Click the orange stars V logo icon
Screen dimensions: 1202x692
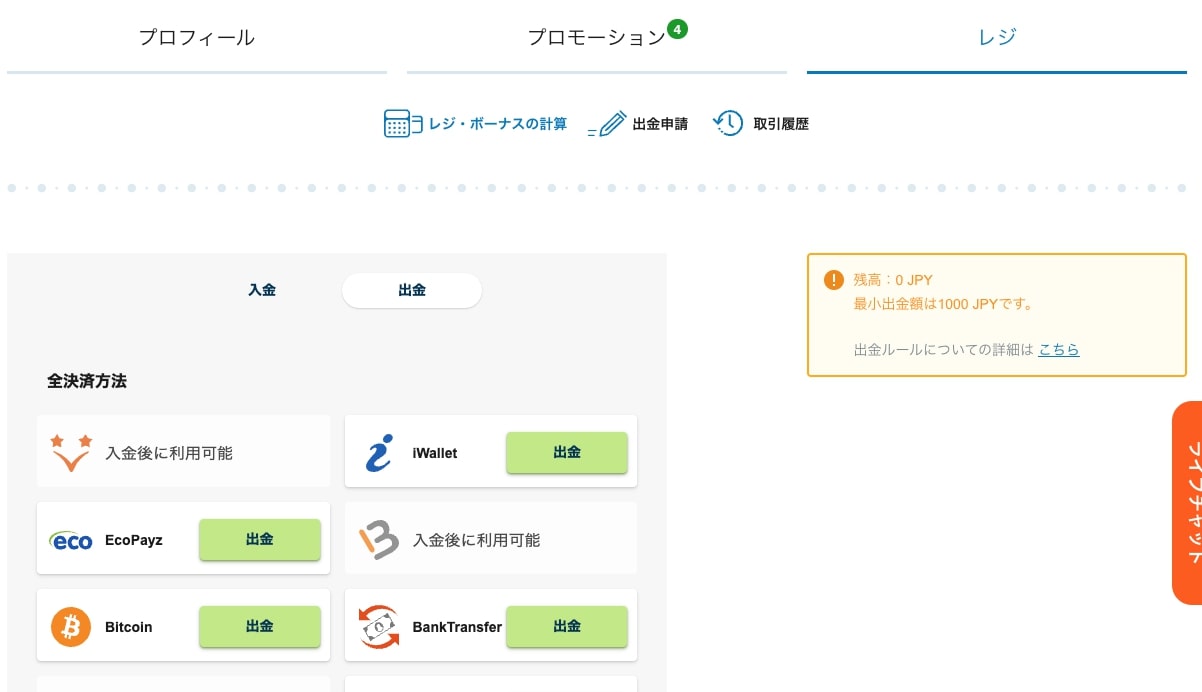[x=71, y=453]
